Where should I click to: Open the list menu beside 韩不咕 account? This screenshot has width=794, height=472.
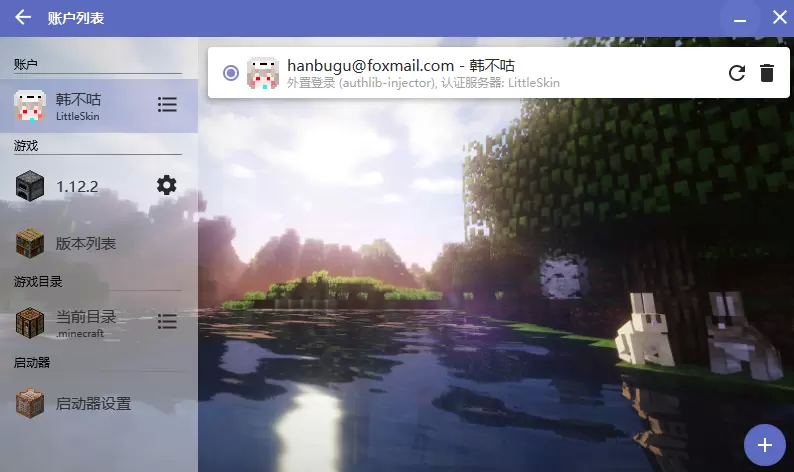tap(167, 105)
